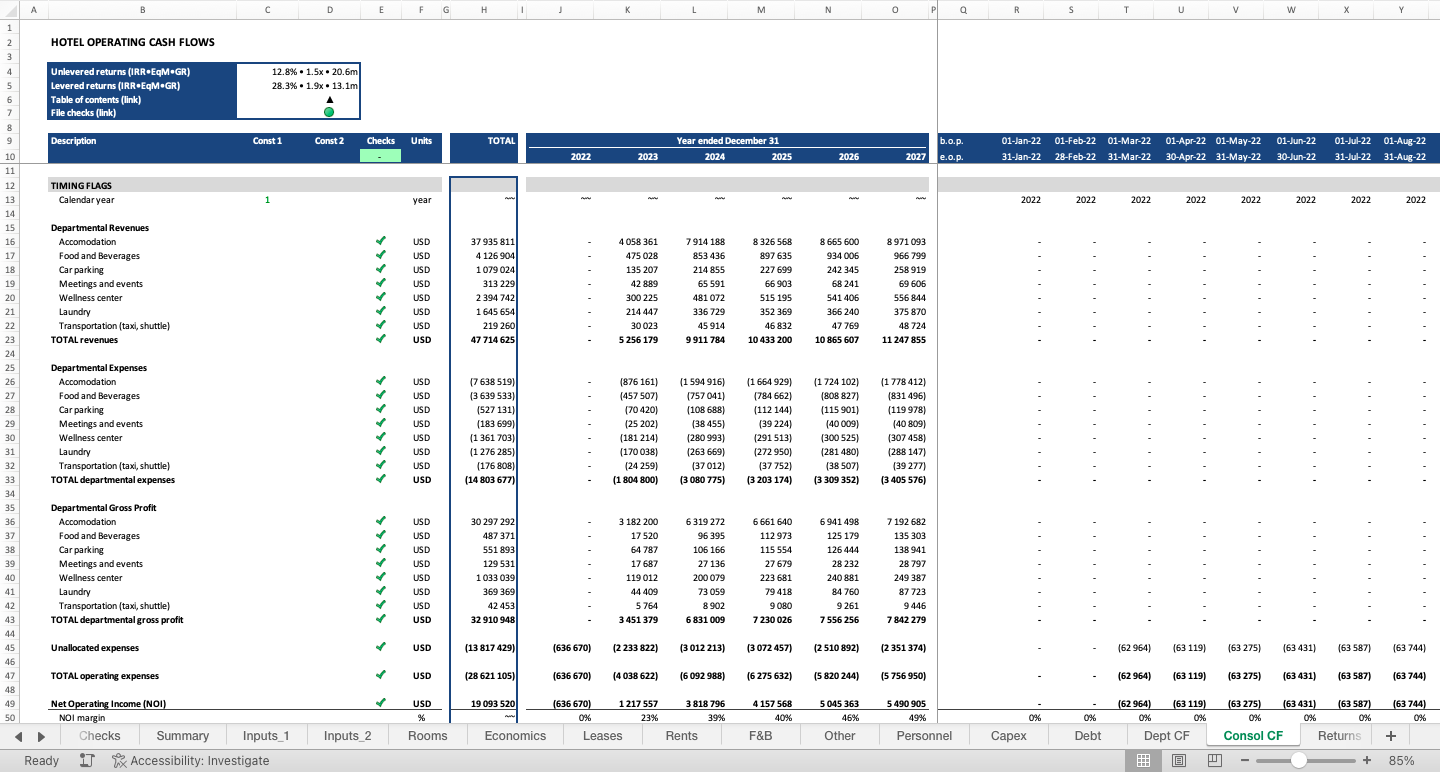Switch to the Personnel sheet tab
Screen dimensions: 1440x772
click(x=924, y=735)
